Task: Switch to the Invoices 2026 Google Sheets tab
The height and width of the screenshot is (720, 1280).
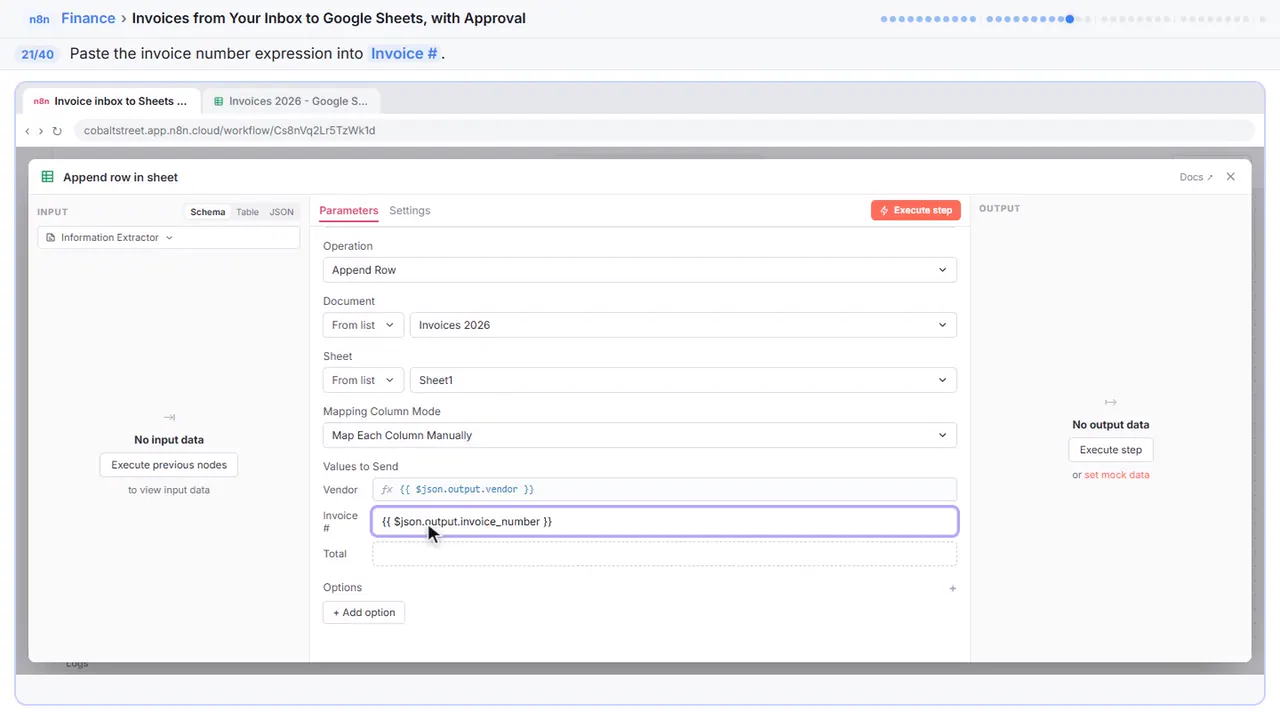Action: click(291, 101)
